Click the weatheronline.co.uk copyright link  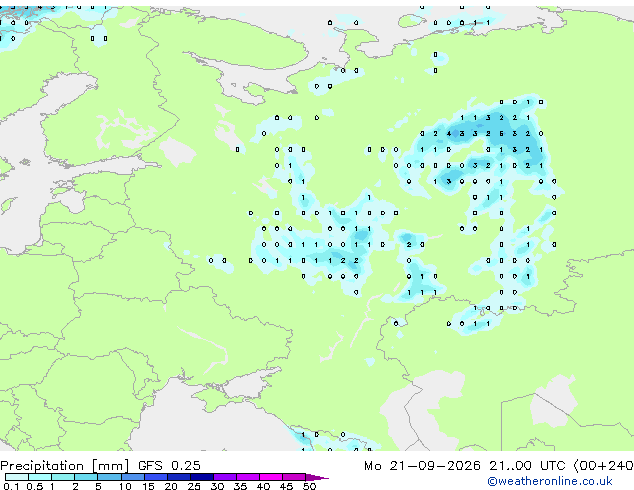[x=550, y=481]
